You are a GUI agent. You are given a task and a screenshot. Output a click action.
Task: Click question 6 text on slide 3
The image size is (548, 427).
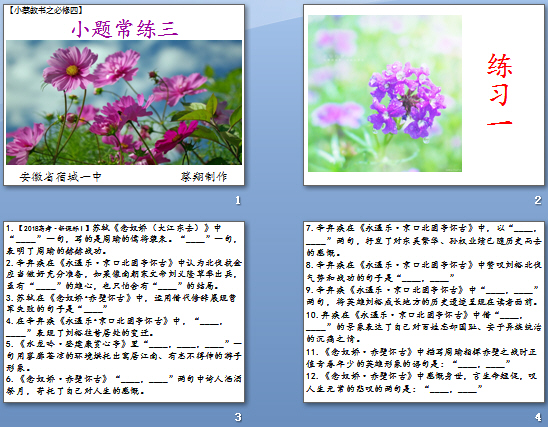tap(124, 385)
